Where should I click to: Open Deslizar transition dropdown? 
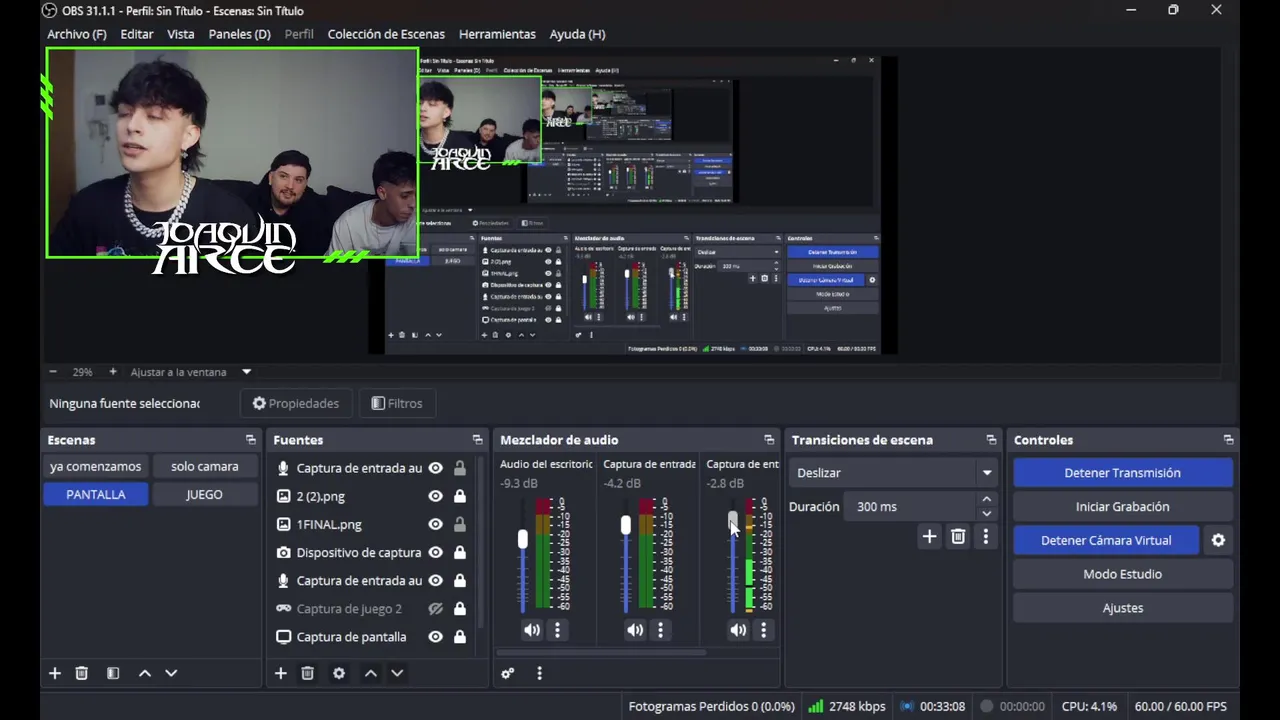[894, 473]
